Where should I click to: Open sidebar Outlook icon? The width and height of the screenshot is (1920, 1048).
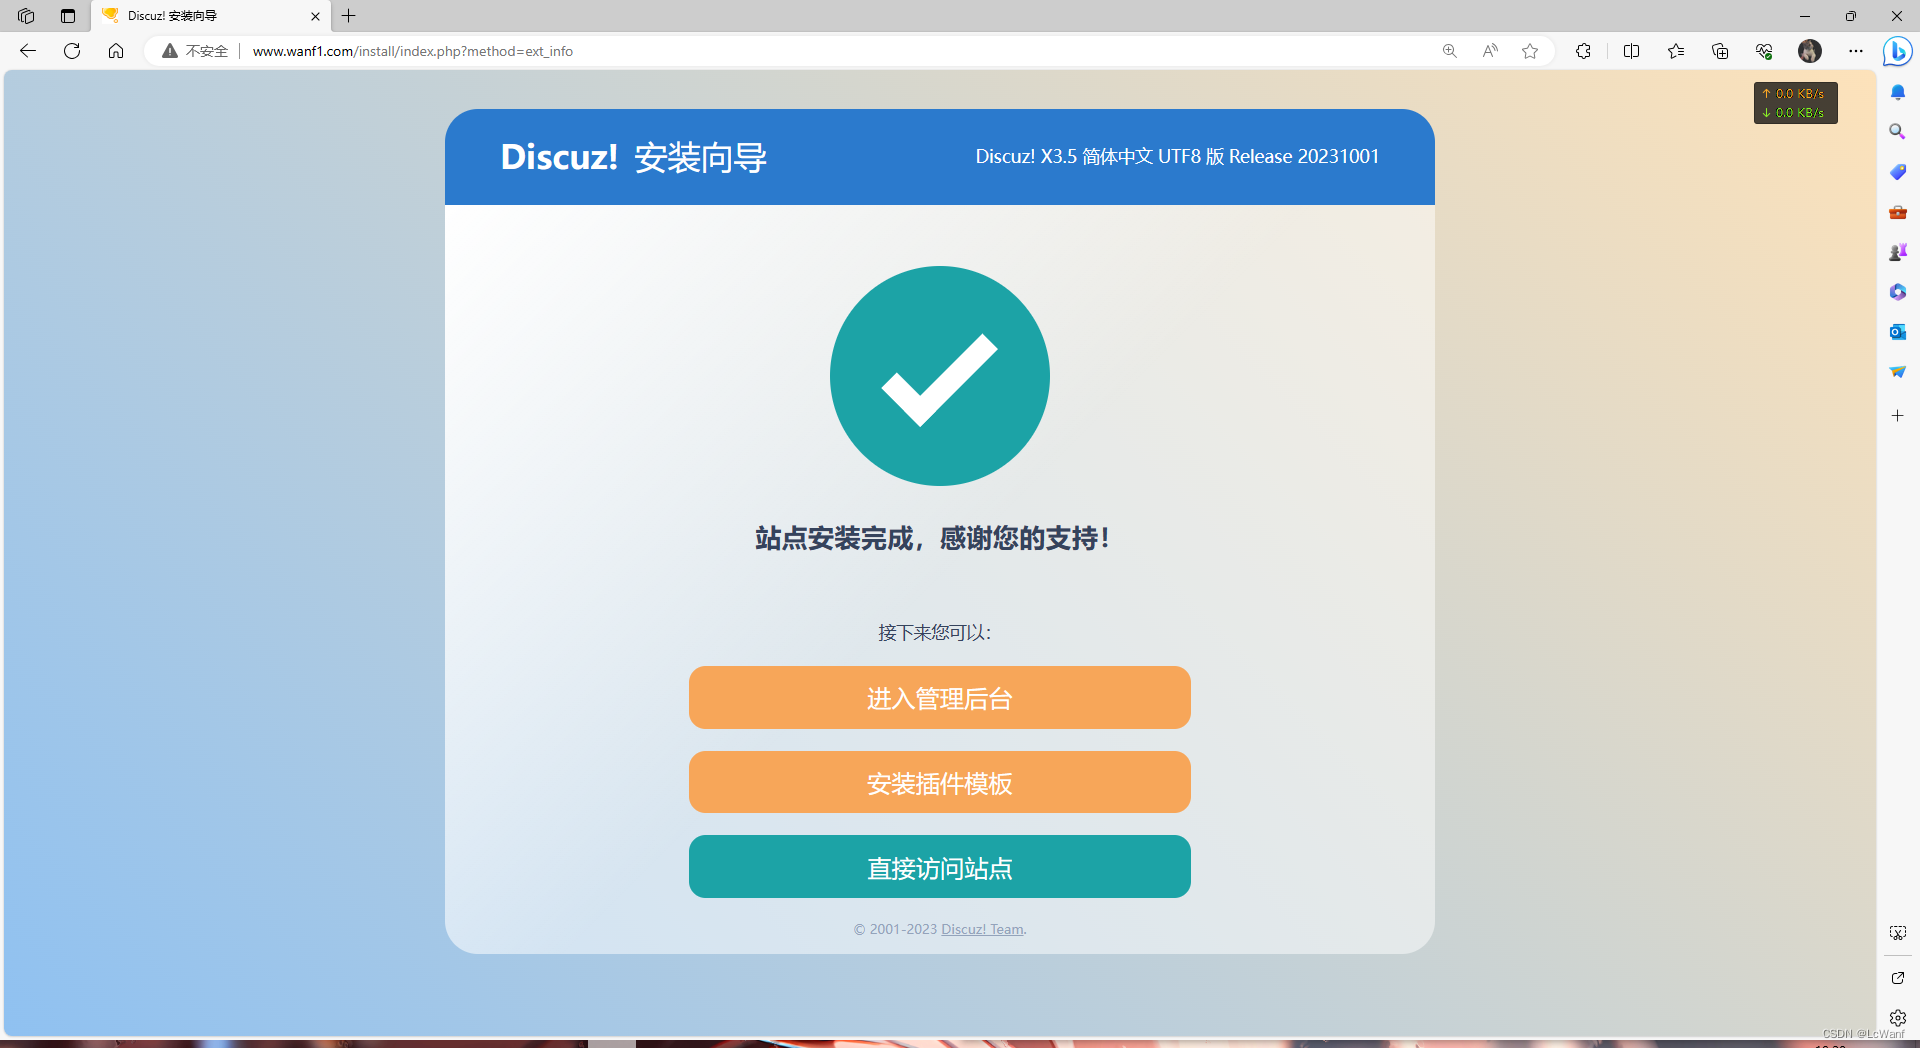click(x=1898, y=332)
